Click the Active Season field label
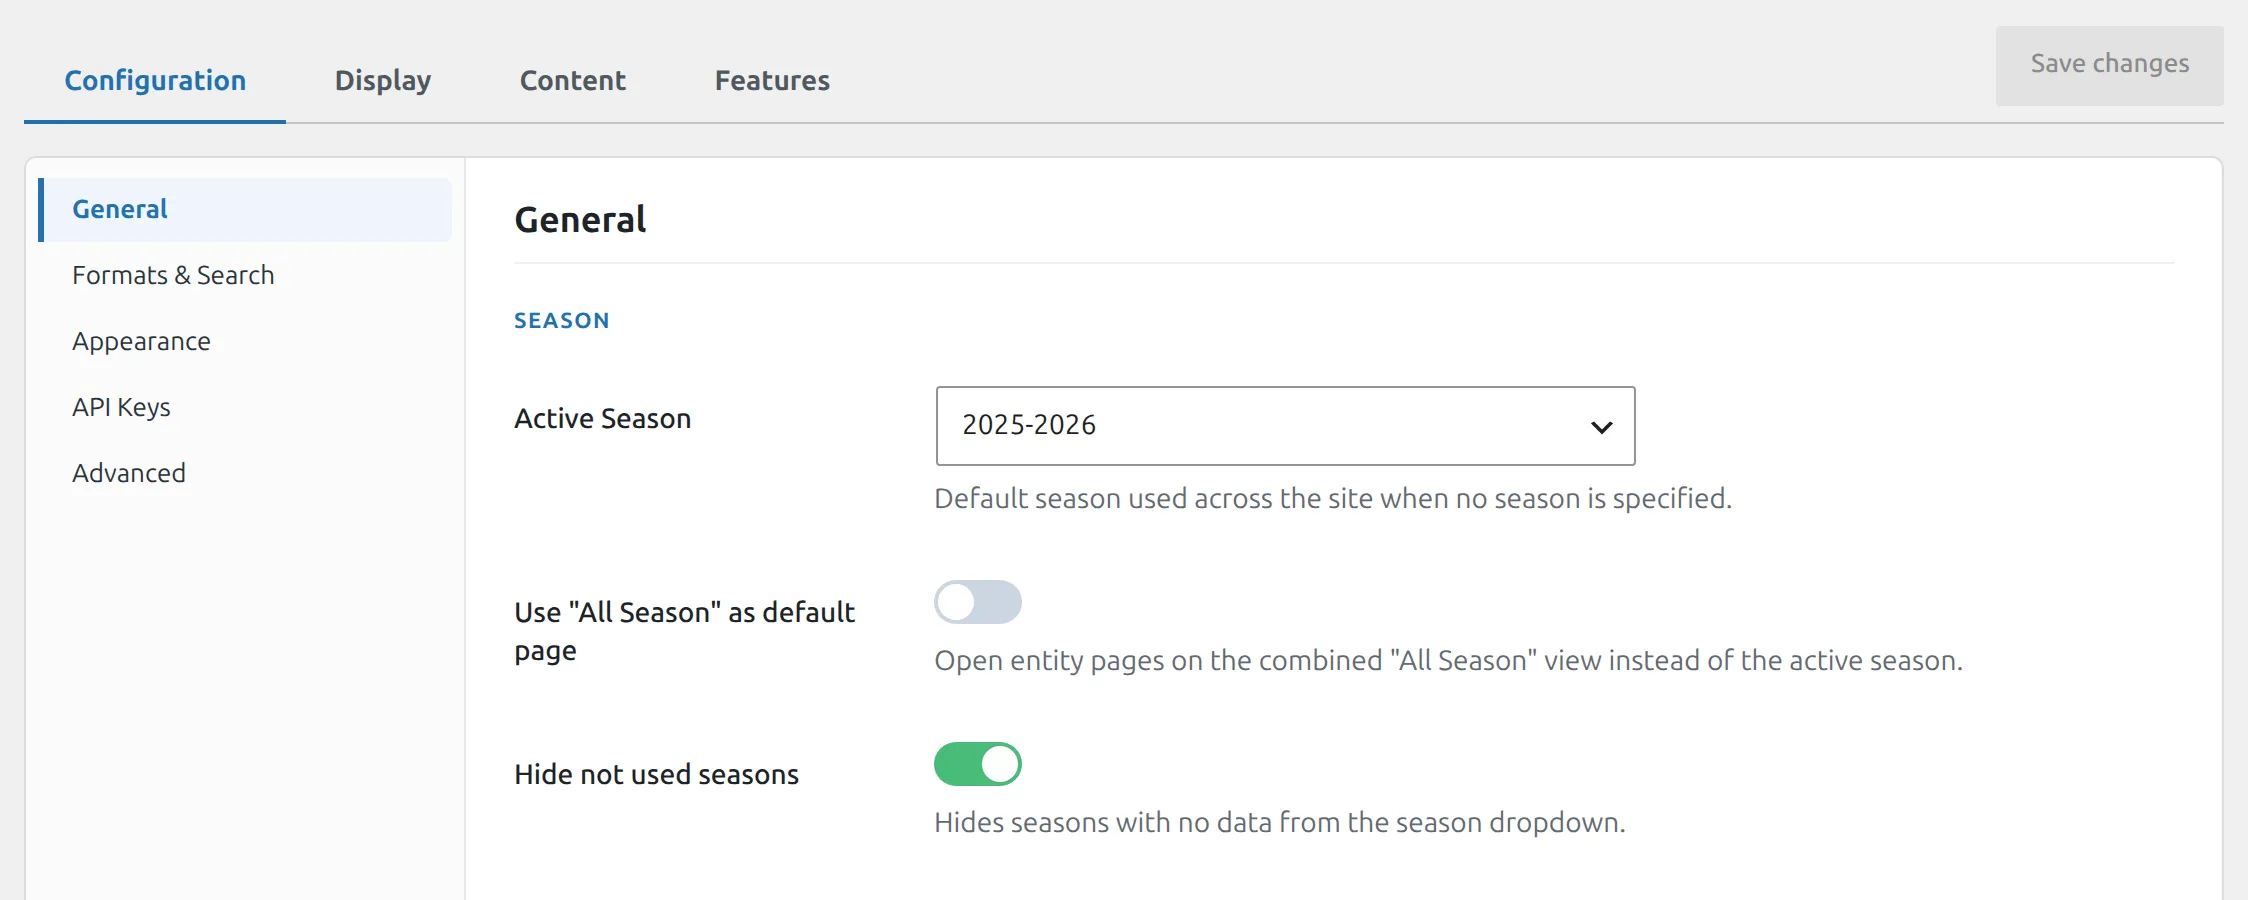2248x900 pixels. (603, 418)
